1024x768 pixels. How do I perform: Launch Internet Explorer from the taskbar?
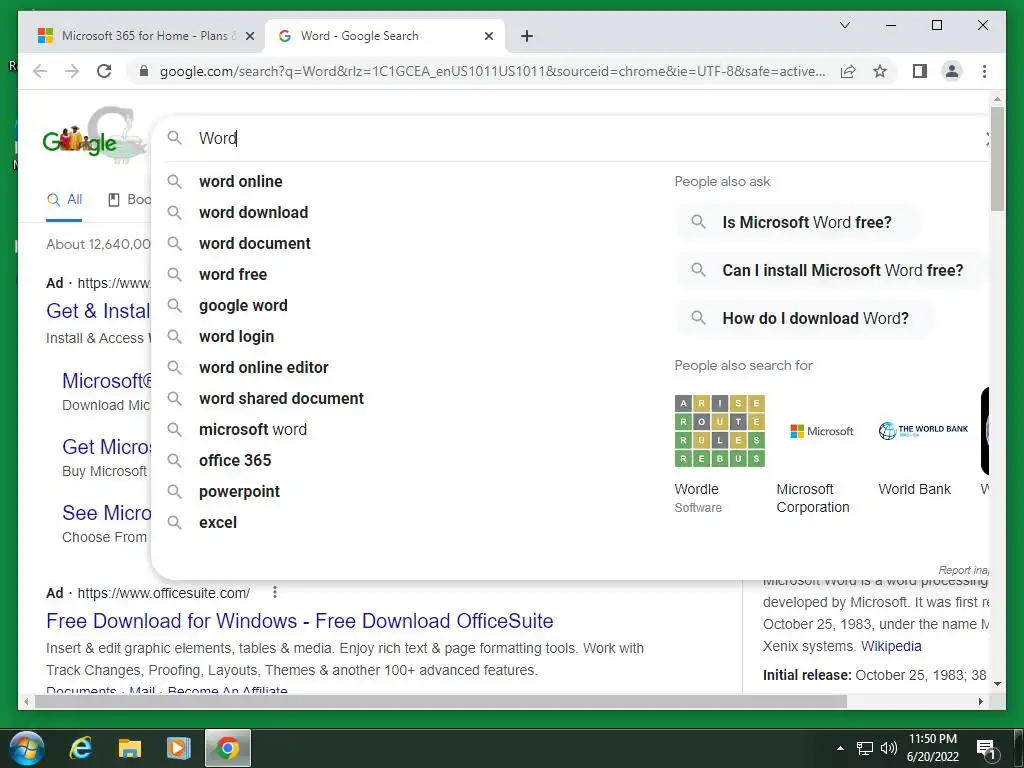pyautogui.click(x=80, y=748)
